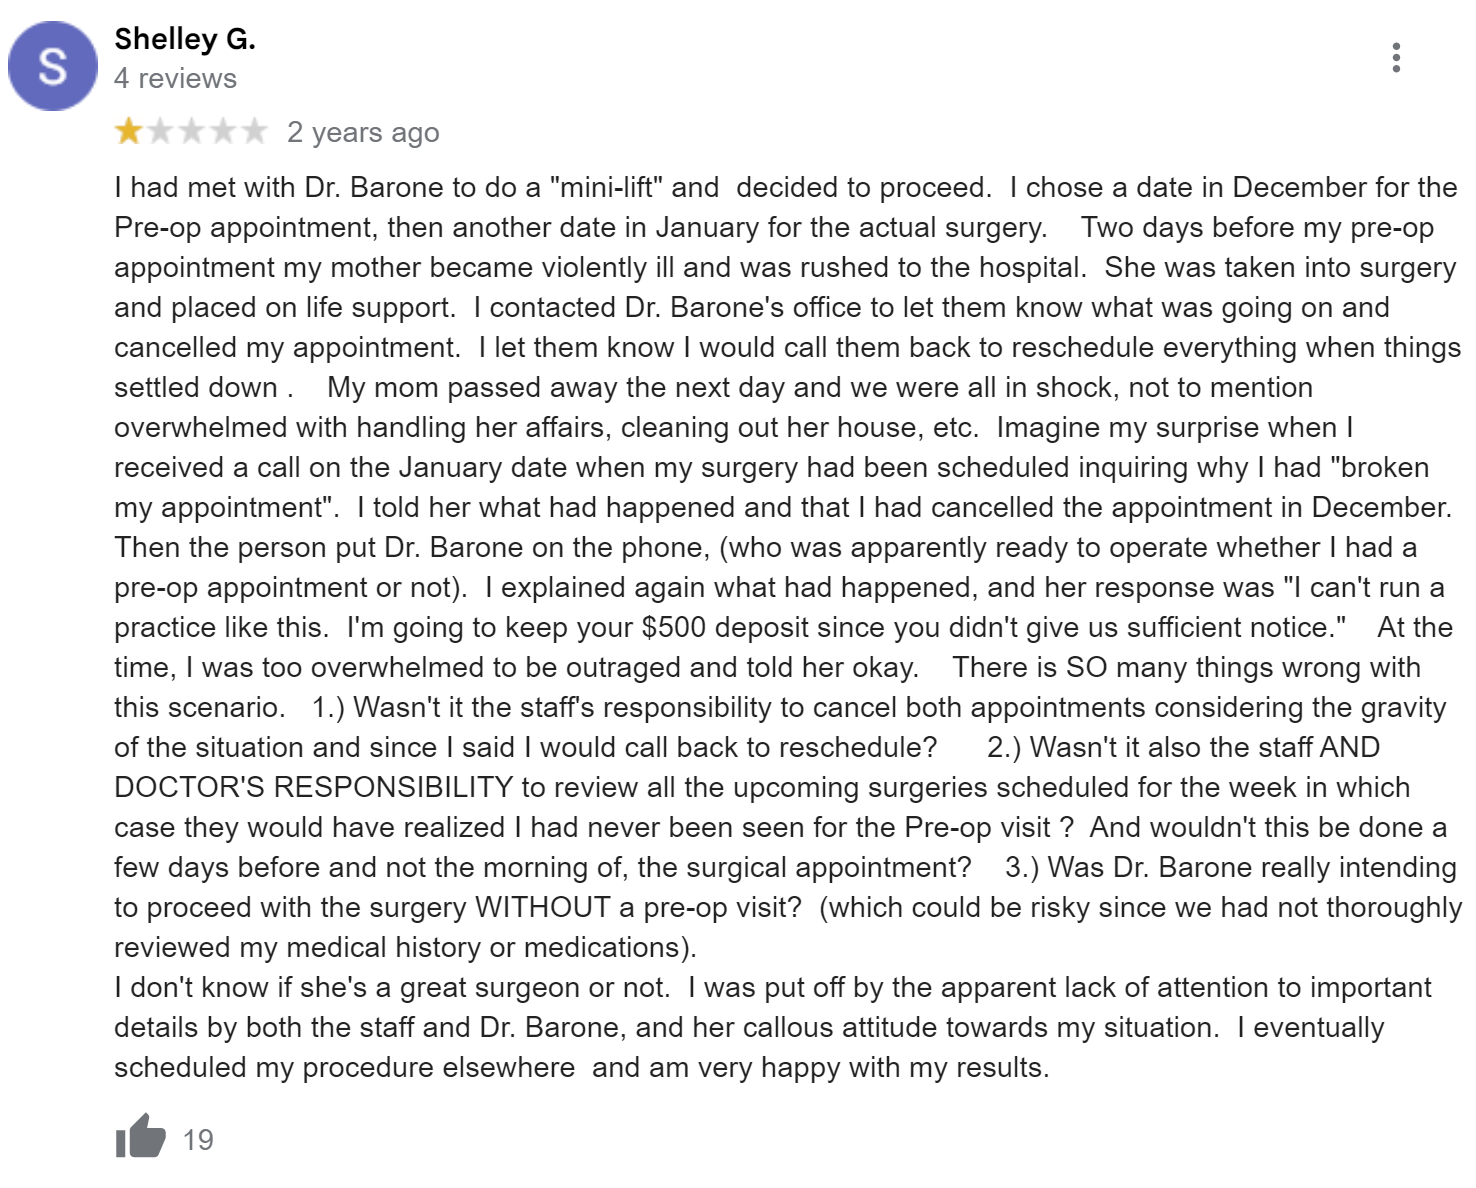Image resolution: width=1476 pixels, height=1188 pixels.
Task: Click the like count '19'
Action: 198,1139
